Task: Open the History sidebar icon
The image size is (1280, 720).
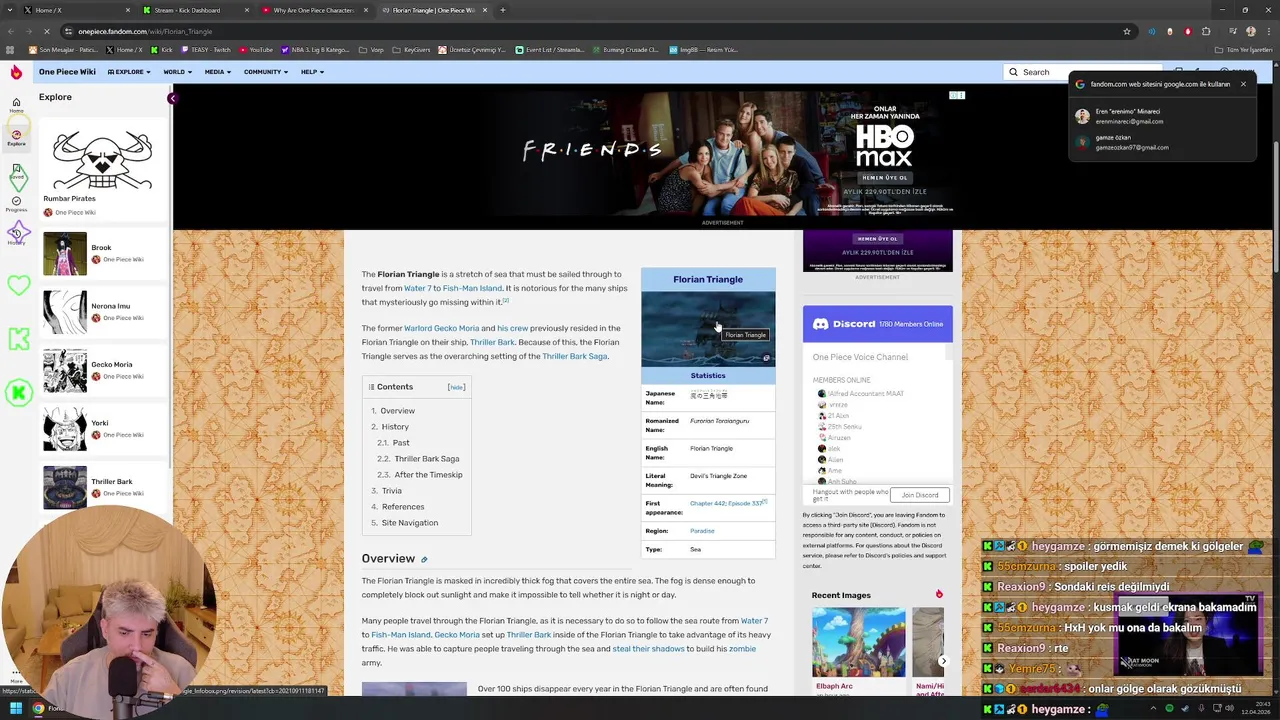Action: [16, 236]
